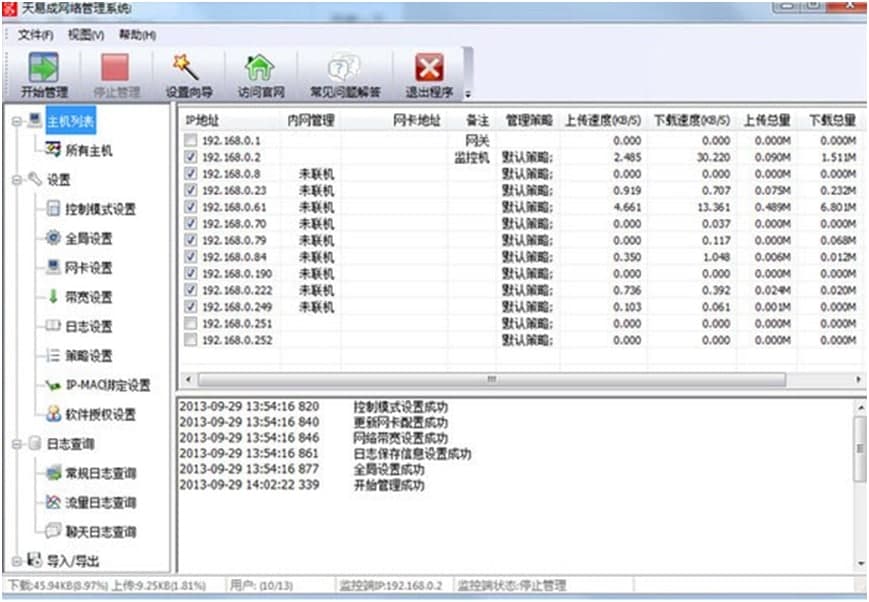Viewport: 869px width, 602px height.
Task: Click the 带宽设置 green arrow icon
Action: click(53, 297)
